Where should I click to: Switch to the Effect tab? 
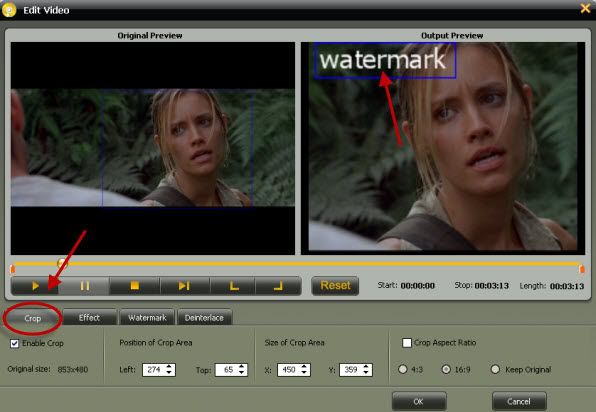point(89,318)
